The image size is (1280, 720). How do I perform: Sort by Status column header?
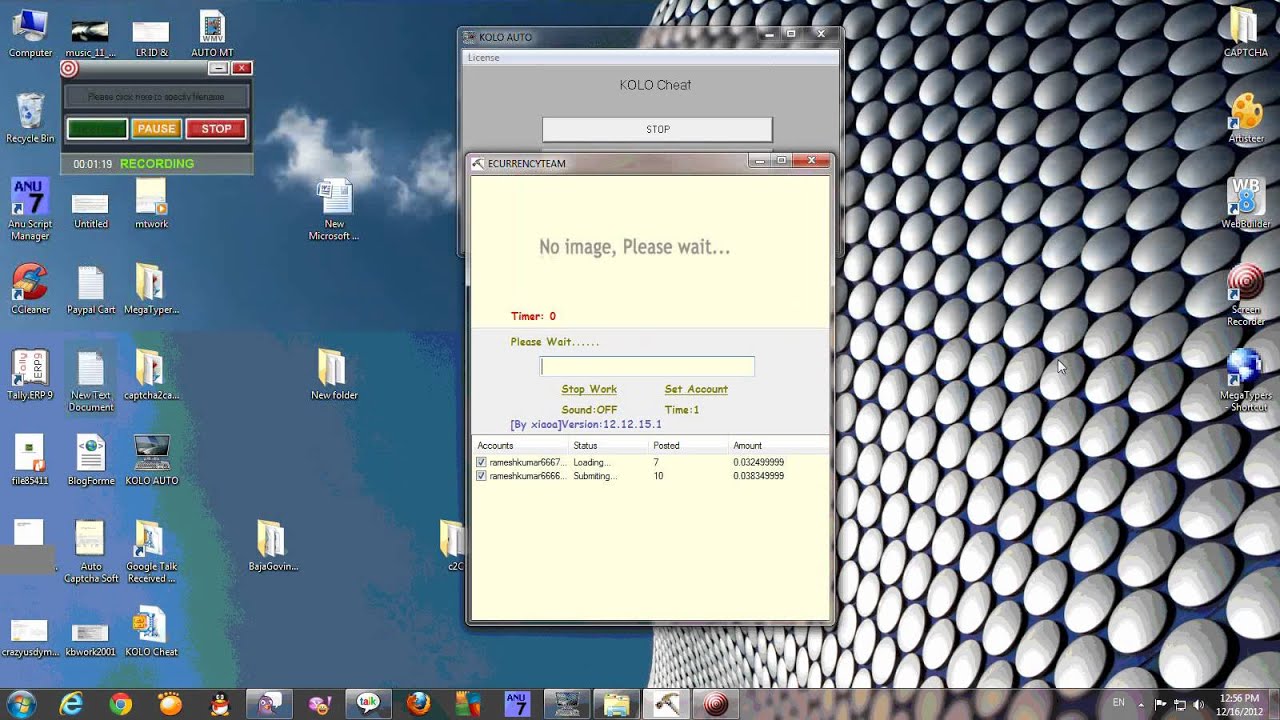(608, 445)
